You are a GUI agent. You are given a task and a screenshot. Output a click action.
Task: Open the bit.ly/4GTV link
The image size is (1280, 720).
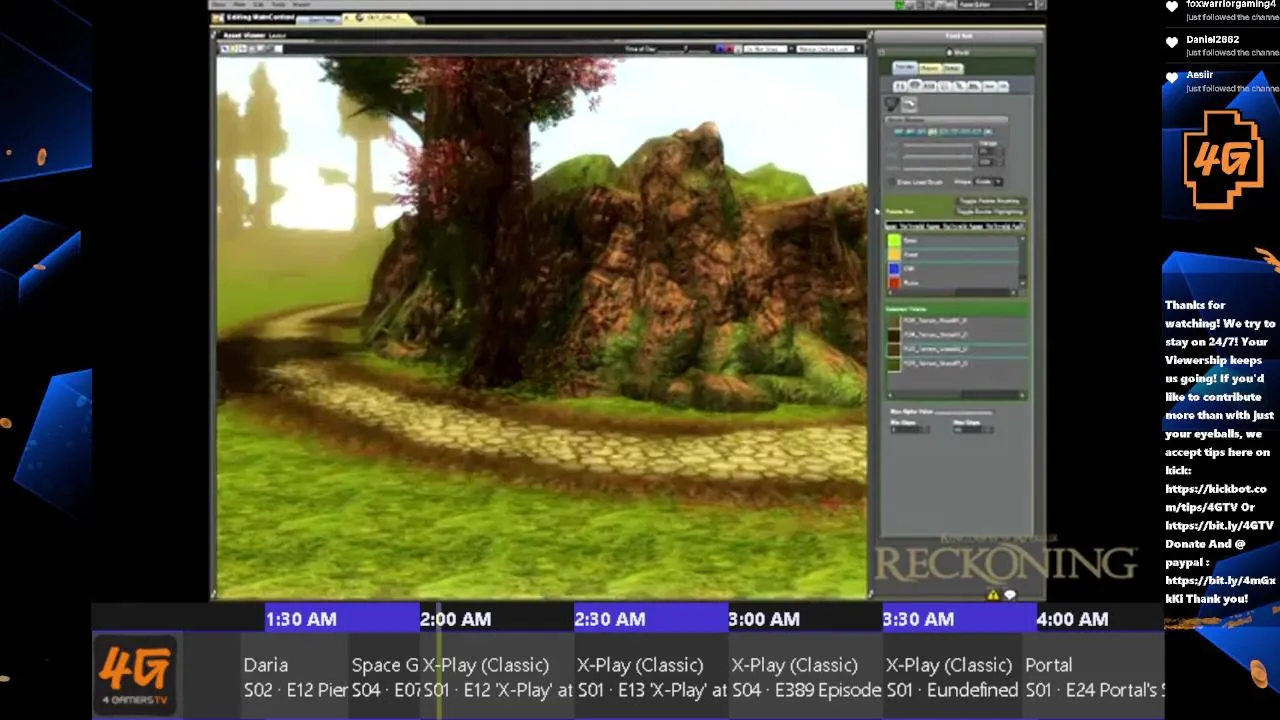tap(1220, 526)
